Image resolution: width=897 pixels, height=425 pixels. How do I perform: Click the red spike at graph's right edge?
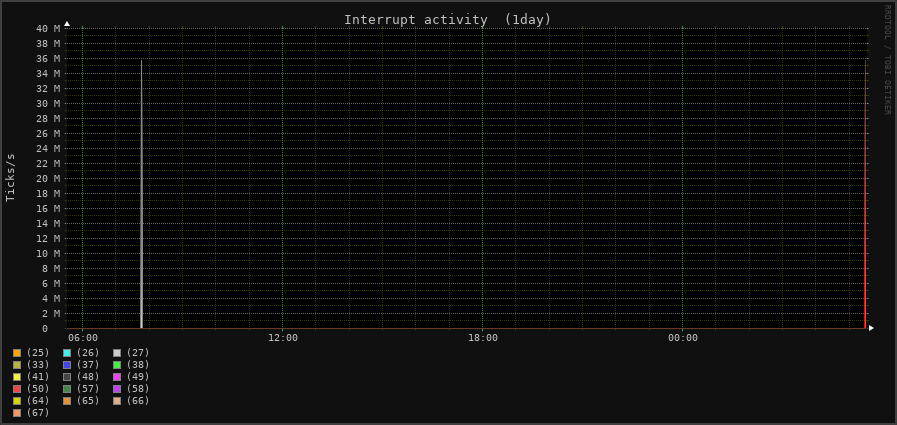coord(865,200)
